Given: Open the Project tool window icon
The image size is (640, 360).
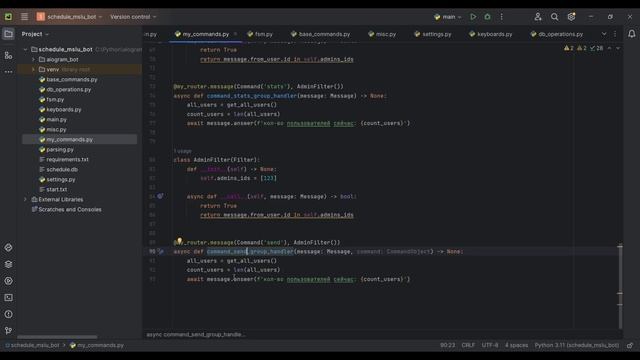Looking at the screenshot, I should [x=8, y=34].
